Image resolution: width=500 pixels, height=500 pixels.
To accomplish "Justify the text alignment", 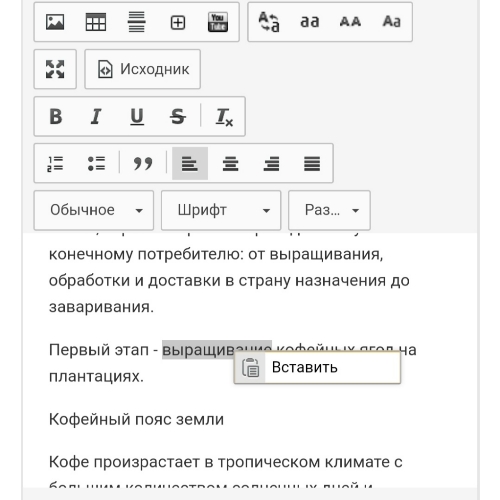I will pyautogui.click(x=312, y=164).
